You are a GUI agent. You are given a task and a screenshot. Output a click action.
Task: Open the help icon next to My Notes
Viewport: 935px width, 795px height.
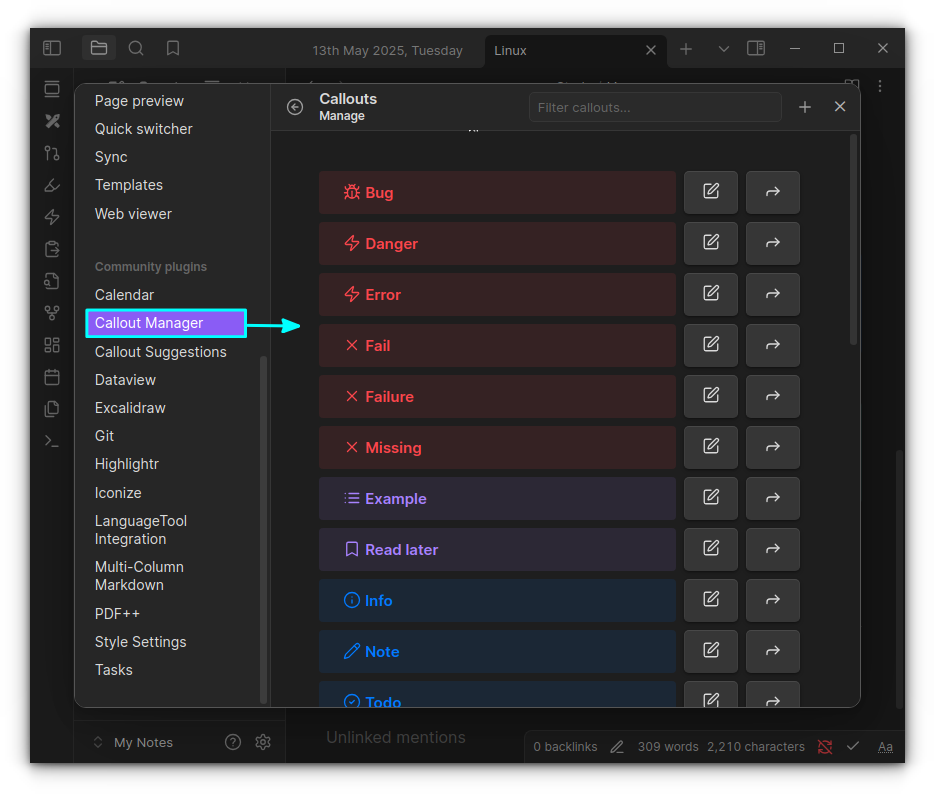click(233, 742)
